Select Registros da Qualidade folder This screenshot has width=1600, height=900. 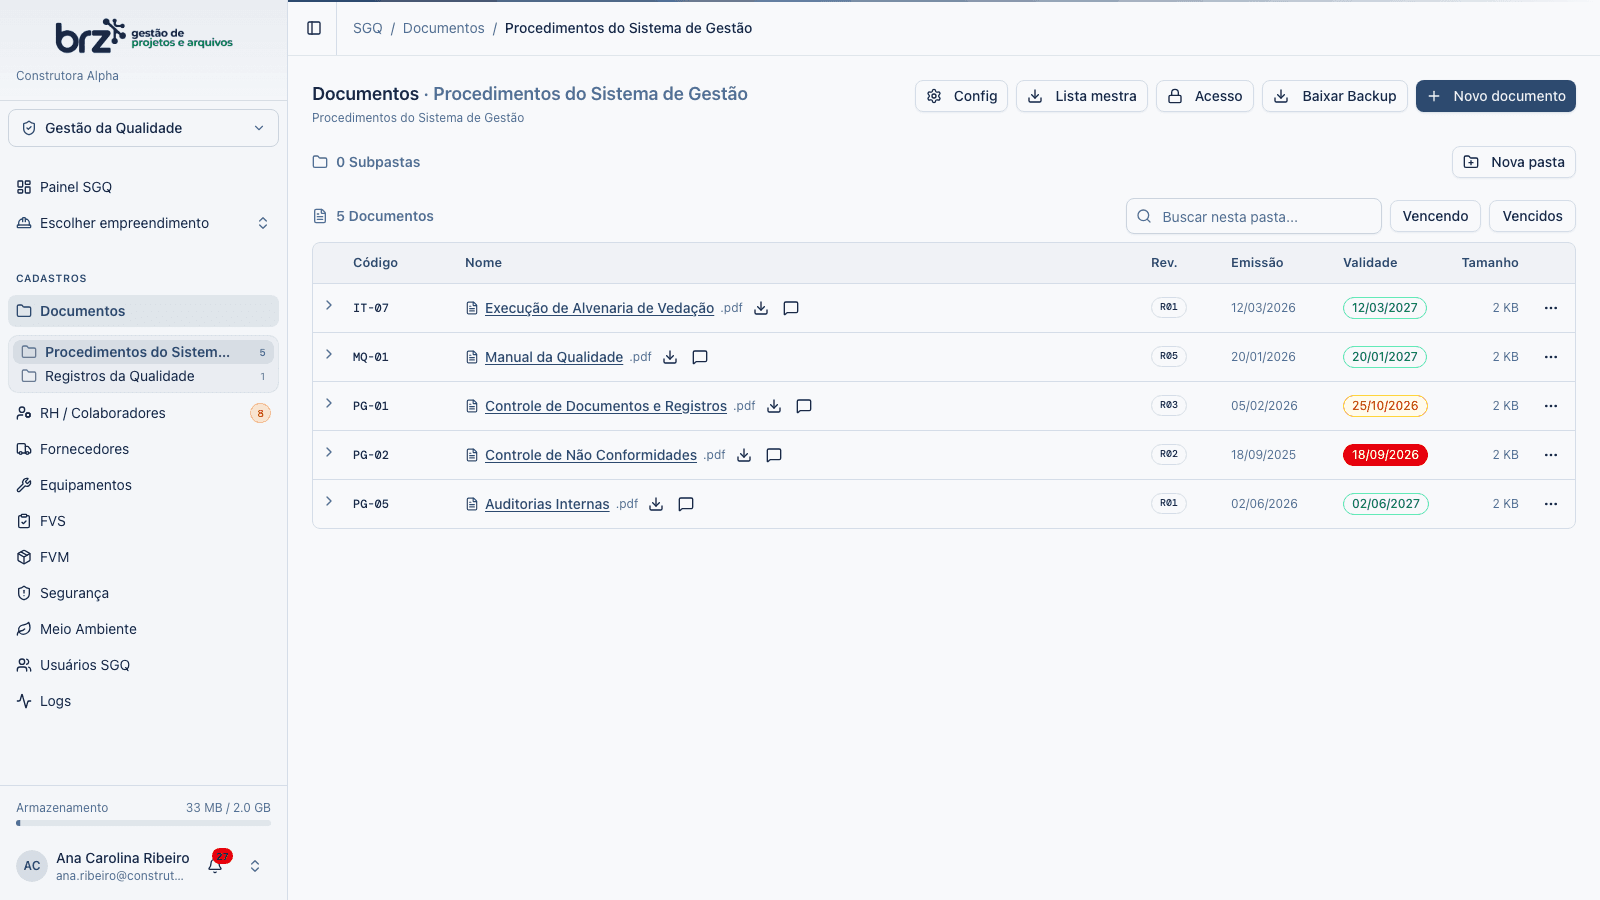144,376
